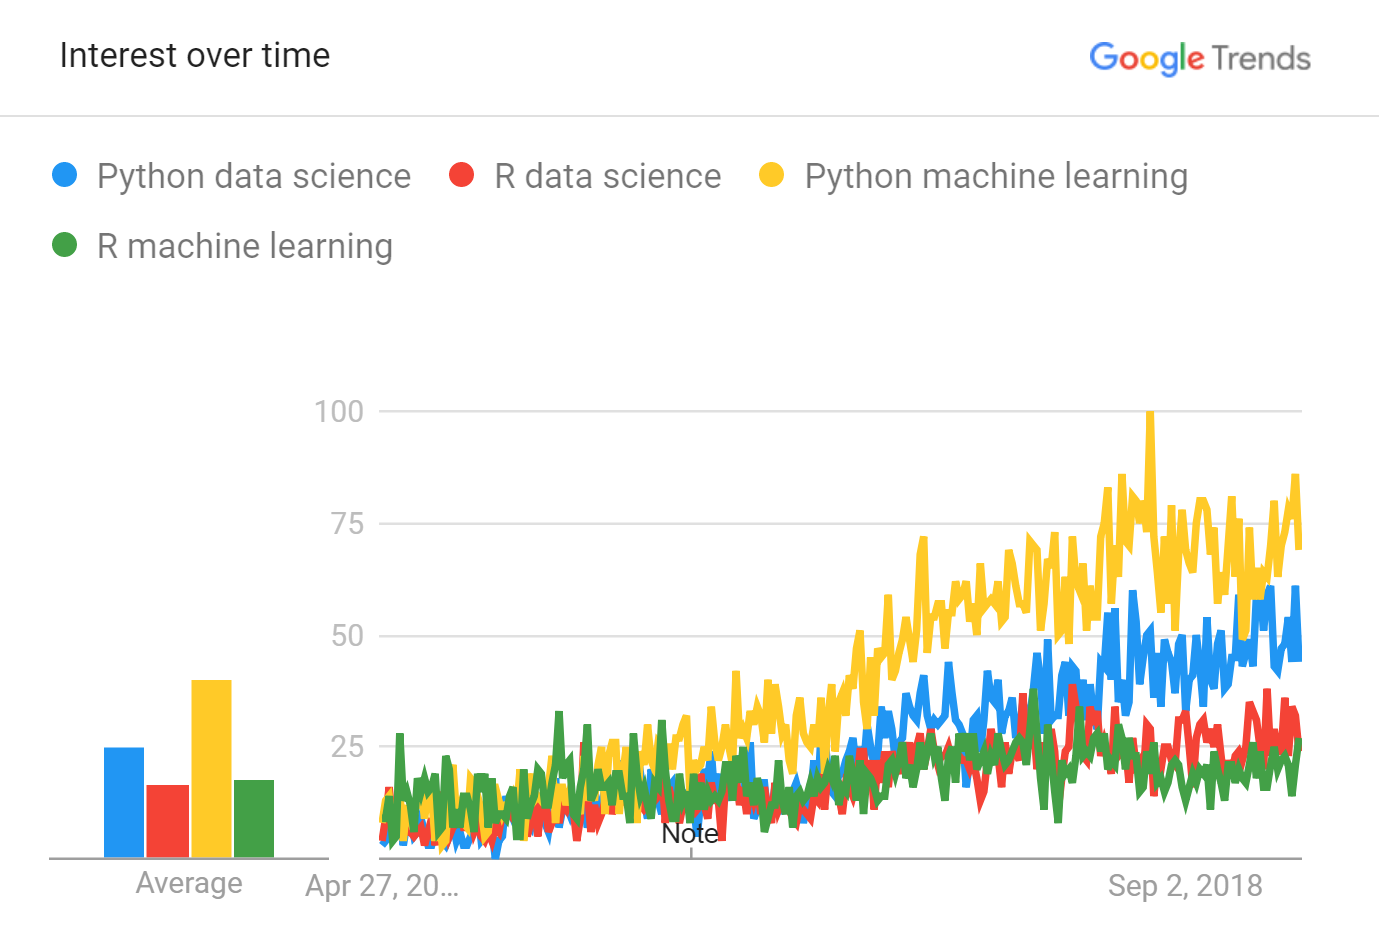Click the Sep 2, 2018 axis date label
1379x934 pixels.
[x=1185, y=885]
